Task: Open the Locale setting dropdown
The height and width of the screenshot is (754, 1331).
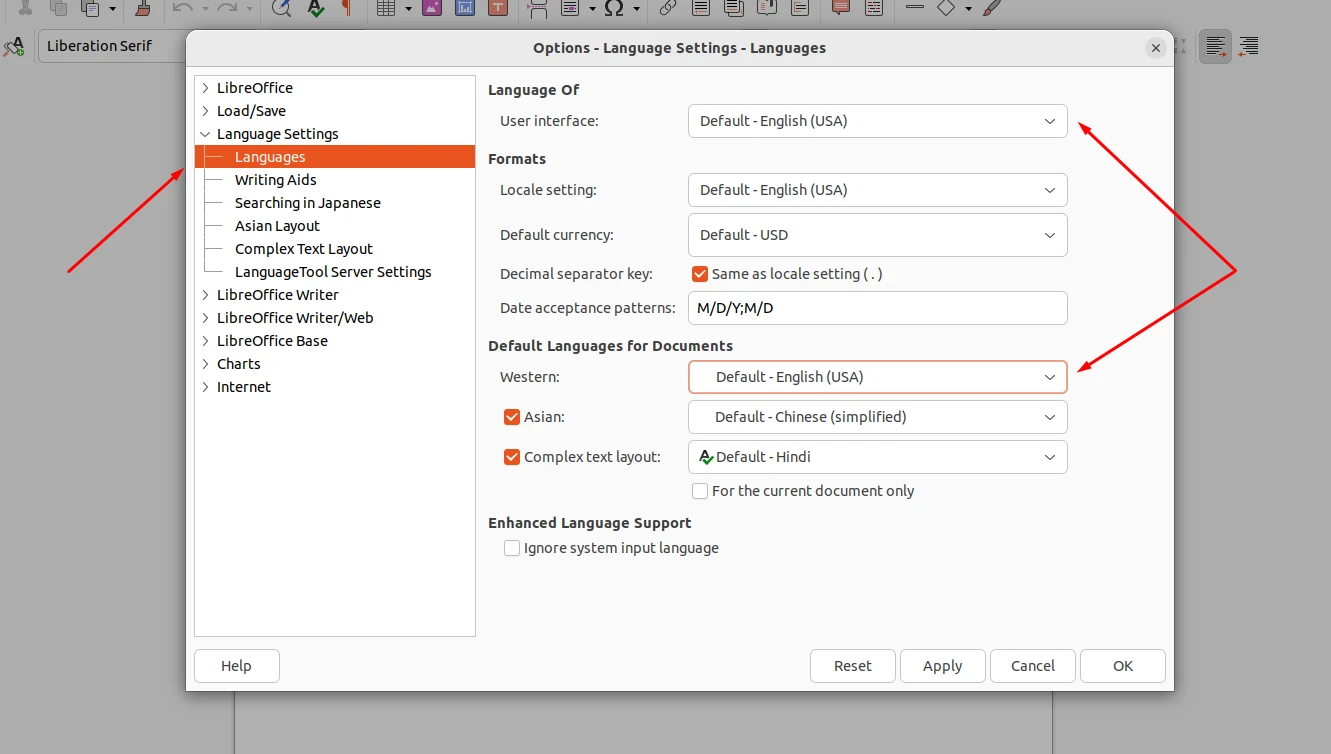Action: (x=878, y=190)
